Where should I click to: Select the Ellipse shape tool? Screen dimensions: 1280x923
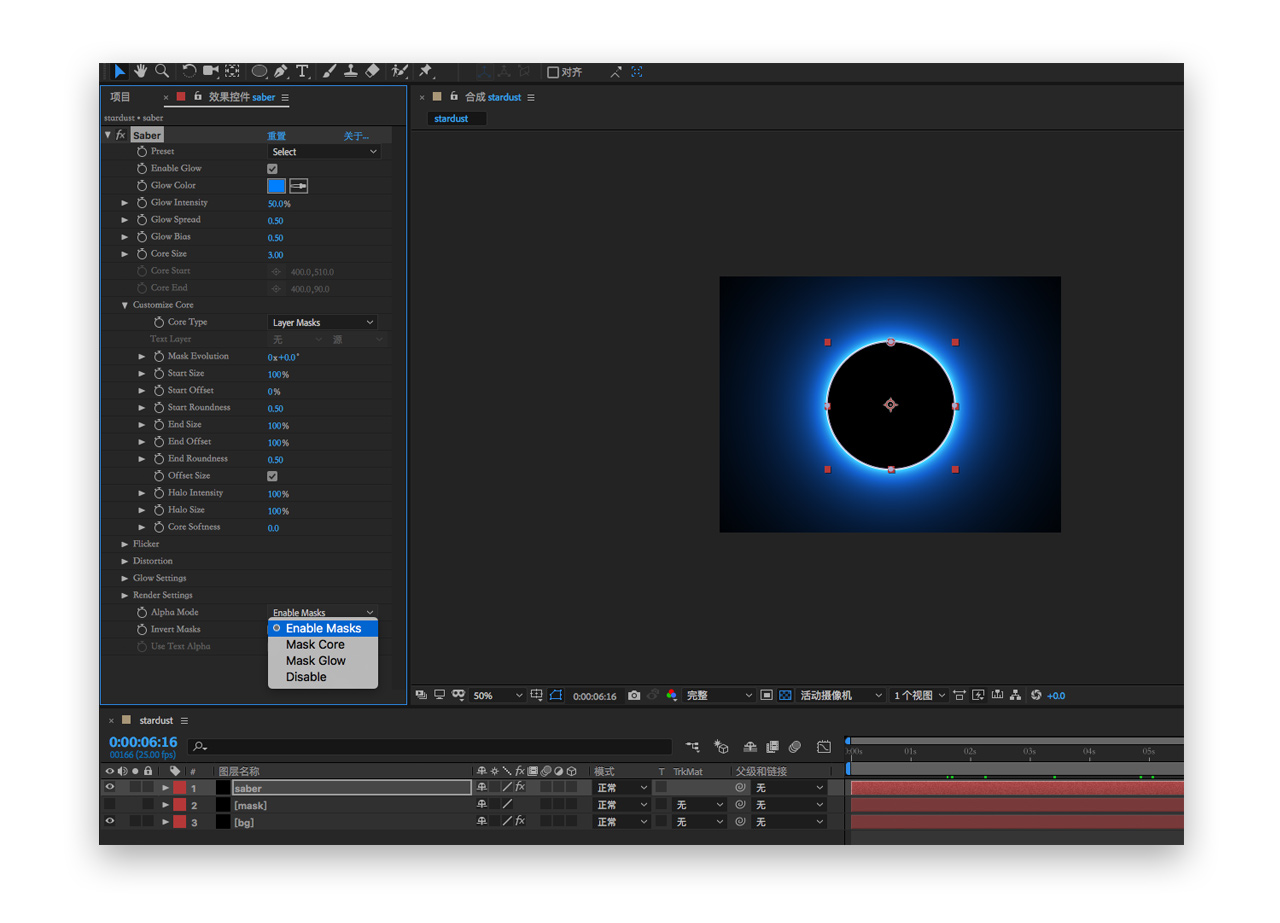pyautogui.click(x=260, y=71)
